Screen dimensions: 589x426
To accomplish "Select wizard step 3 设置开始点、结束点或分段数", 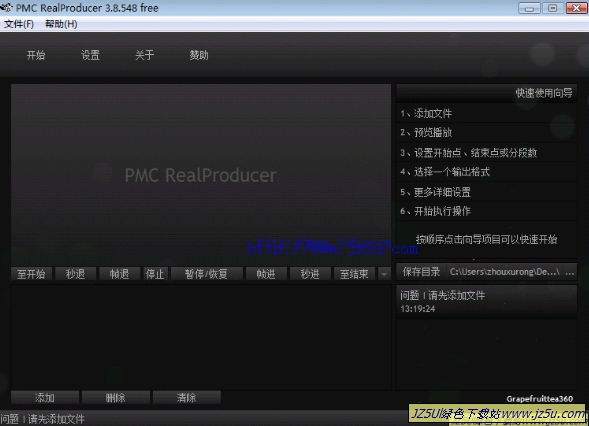I will pos(486,152).
